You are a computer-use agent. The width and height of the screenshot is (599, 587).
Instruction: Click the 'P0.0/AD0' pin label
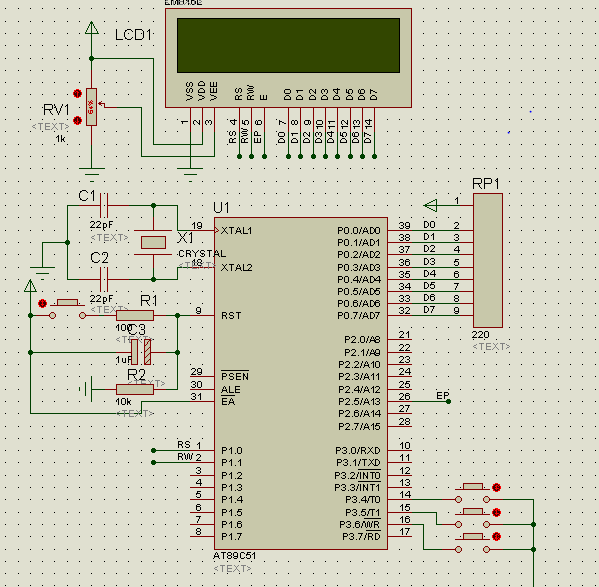[359, 231]
